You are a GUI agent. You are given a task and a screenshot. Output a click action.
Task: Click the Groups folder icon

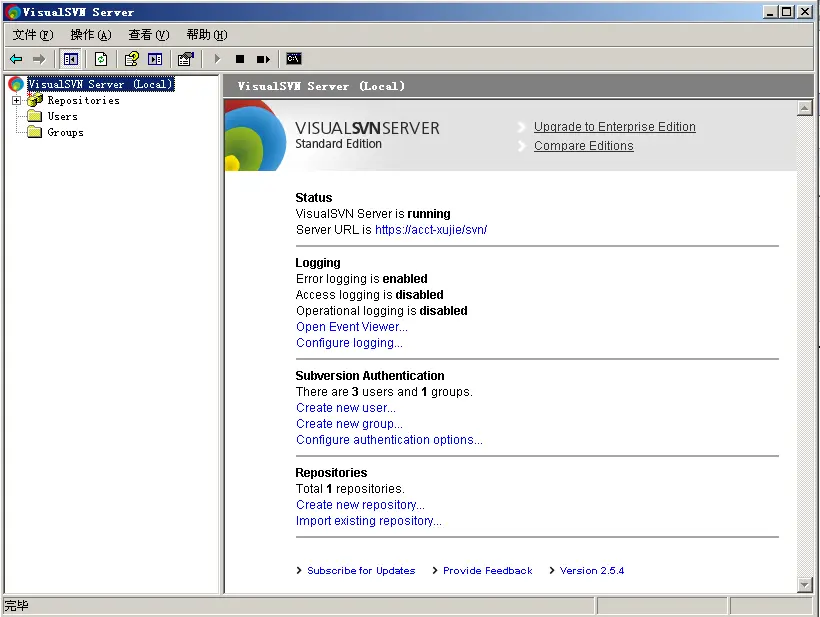35,132
